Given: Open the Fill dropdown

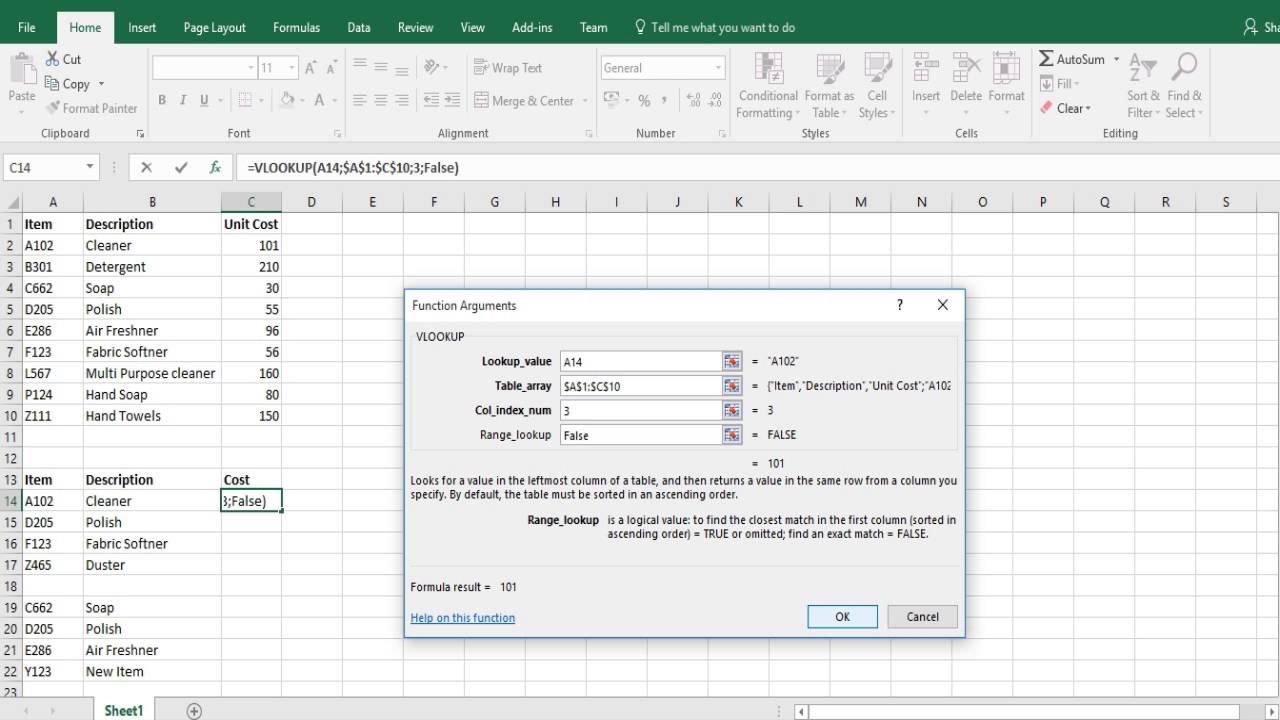Looking at the screenshot, I should 1062,84.
